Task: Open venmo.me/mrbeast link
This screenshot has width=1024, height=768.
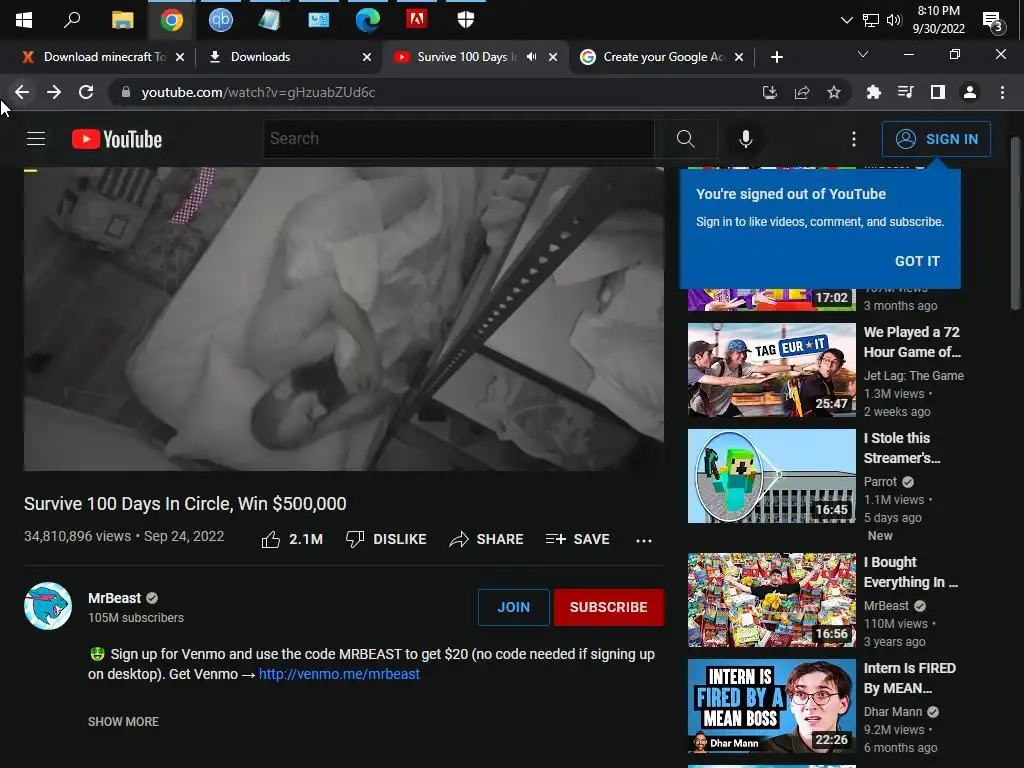Action: coord(339,674)
